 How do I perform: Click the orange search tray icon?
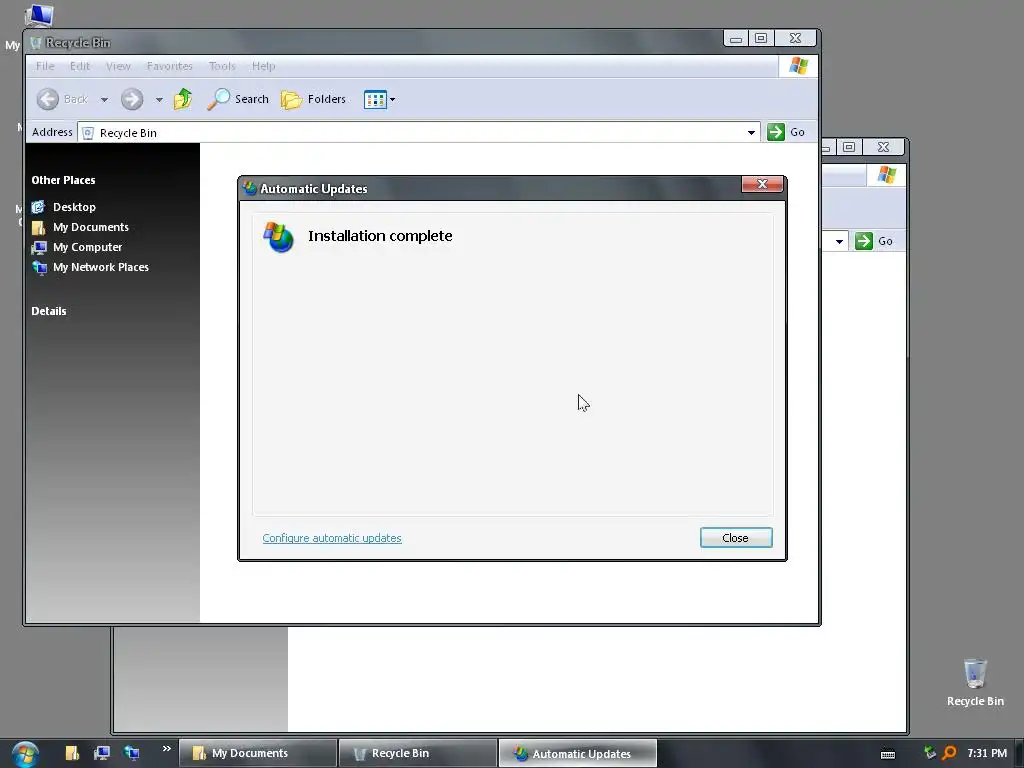[x=950, y=753]
